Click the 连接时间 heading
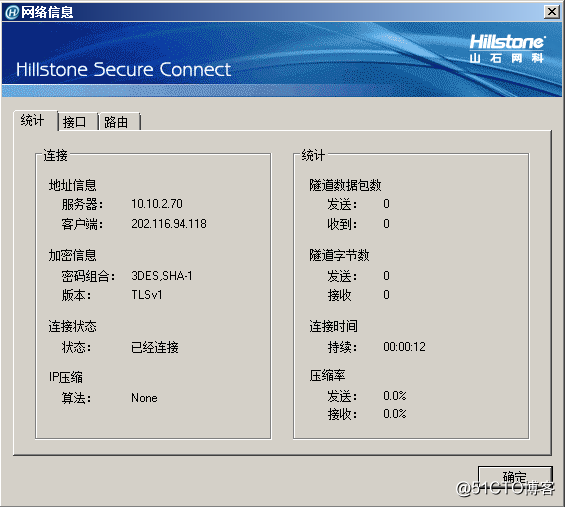The image size is (565, 507). coord(333,326)
